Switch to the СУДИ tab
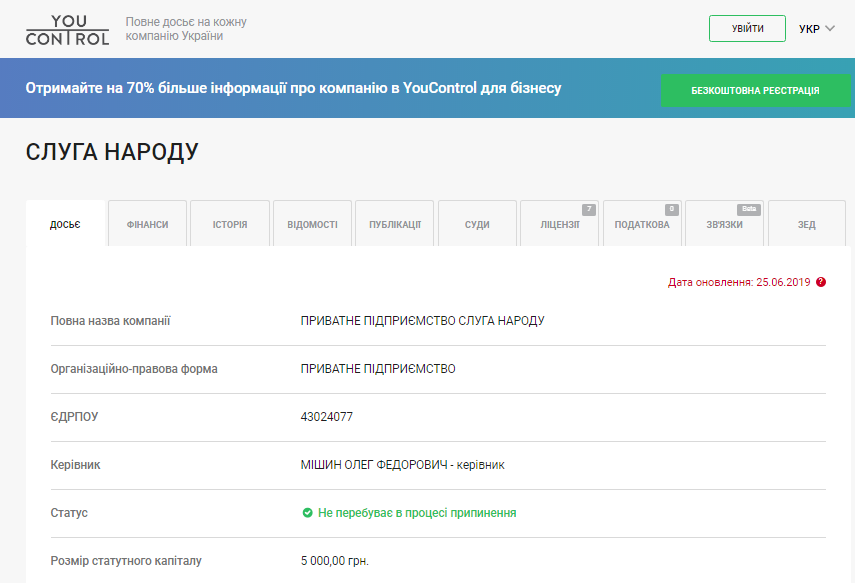 point(477,224)
